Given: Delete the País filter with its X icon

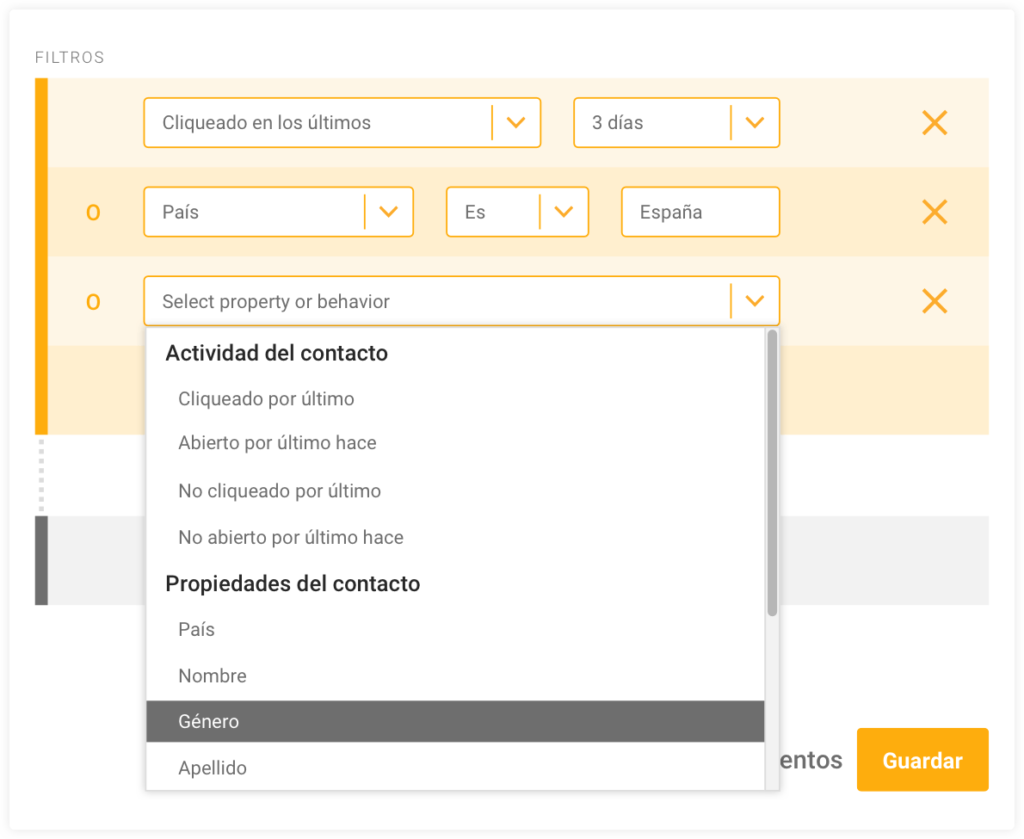Looking at the screenshot, I should click(934, 212).
